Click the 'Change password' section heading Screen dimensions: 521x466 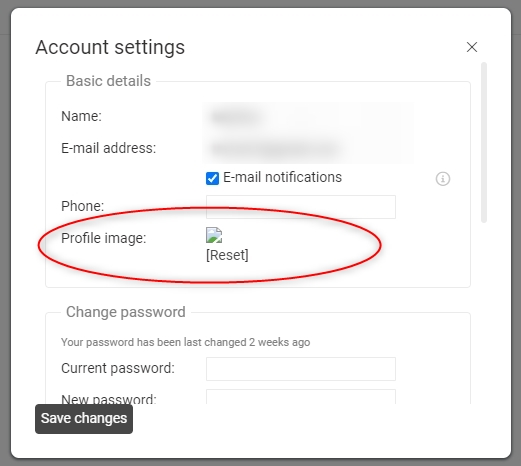click(x=126, y=312)
